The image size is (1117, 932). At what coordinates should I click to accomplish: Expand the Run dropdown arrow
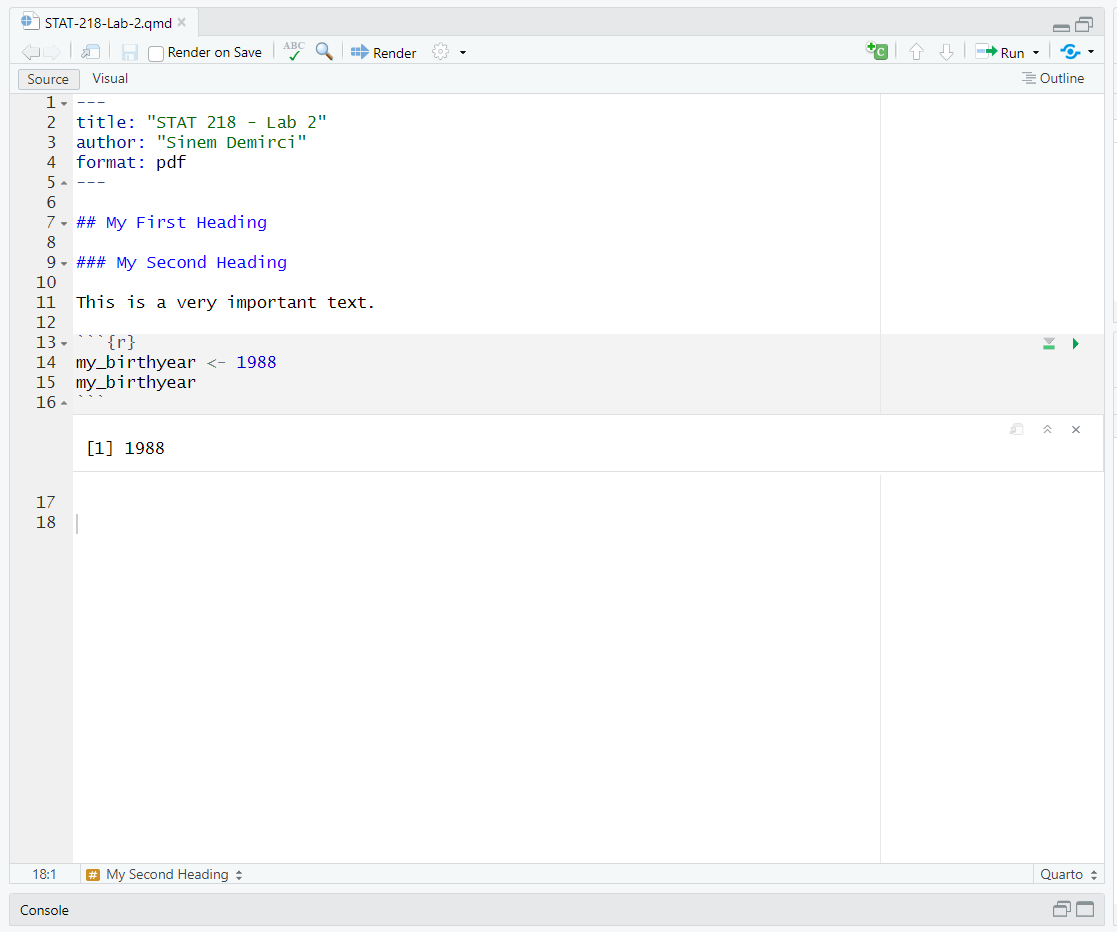1036,53
